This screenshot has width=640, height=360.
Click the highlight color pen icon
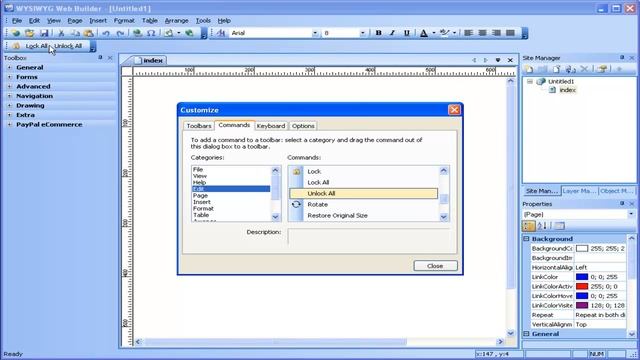444,33
